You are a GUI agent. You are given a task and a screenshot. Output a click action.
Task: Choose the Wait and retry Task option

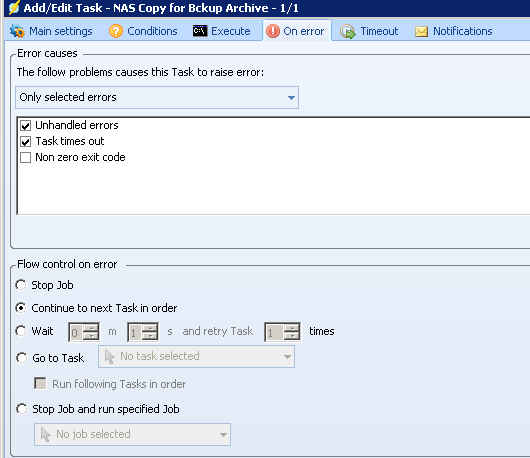click(21, 331)
